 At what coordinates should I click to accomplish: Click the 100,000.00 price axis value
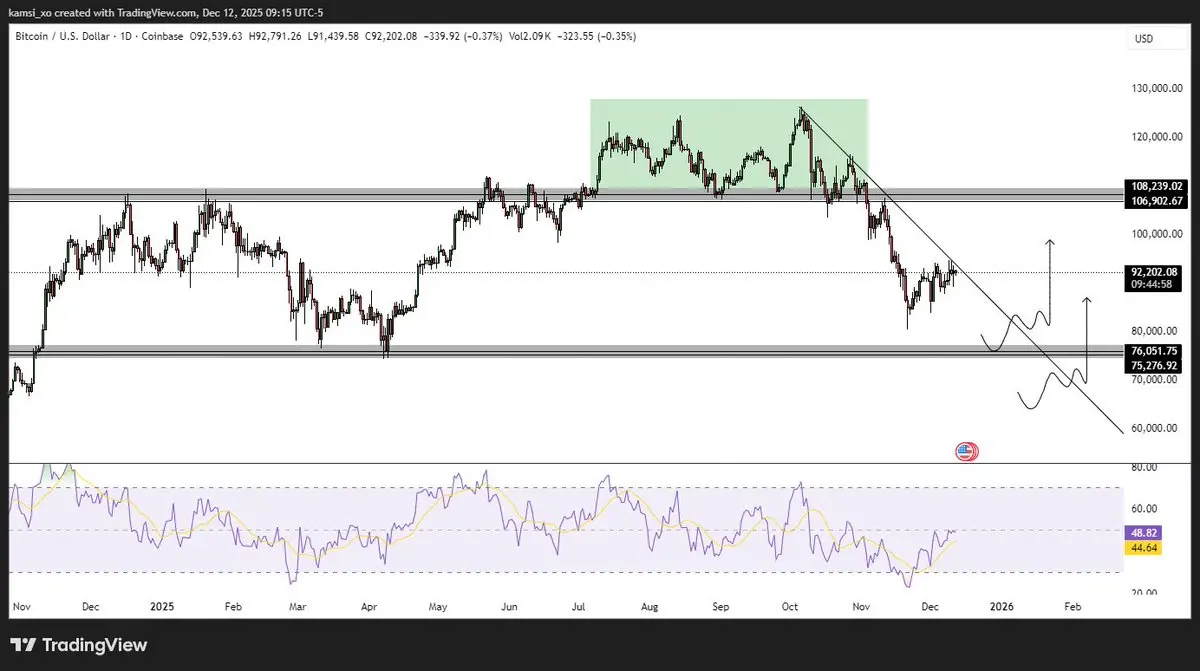1159,234
